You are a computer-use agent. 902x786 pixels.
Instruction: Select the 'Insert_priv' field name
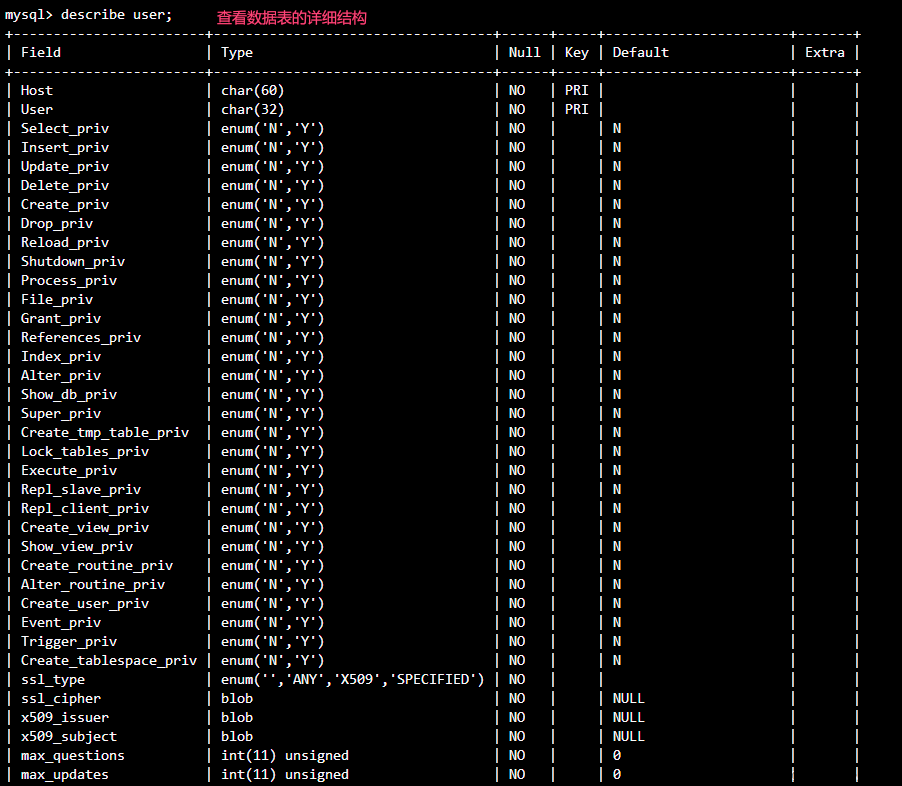[65, 147]
